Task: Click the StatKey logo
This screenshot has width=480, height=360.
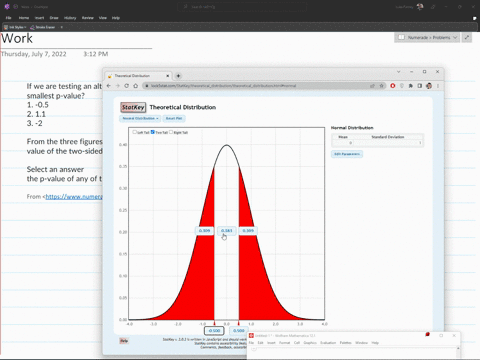Action: (x=133, y=107)
